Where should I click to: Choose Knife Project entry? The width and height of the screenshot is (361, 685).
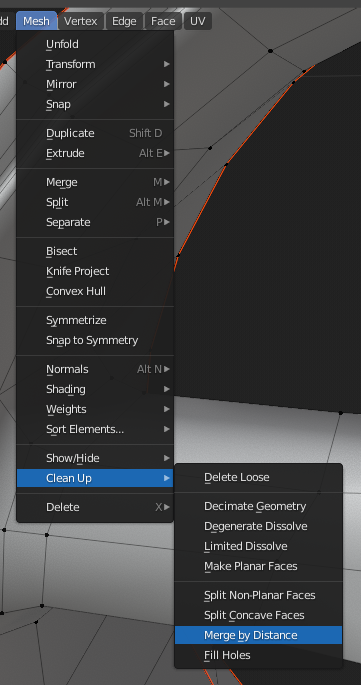click(x=95, y=271)
